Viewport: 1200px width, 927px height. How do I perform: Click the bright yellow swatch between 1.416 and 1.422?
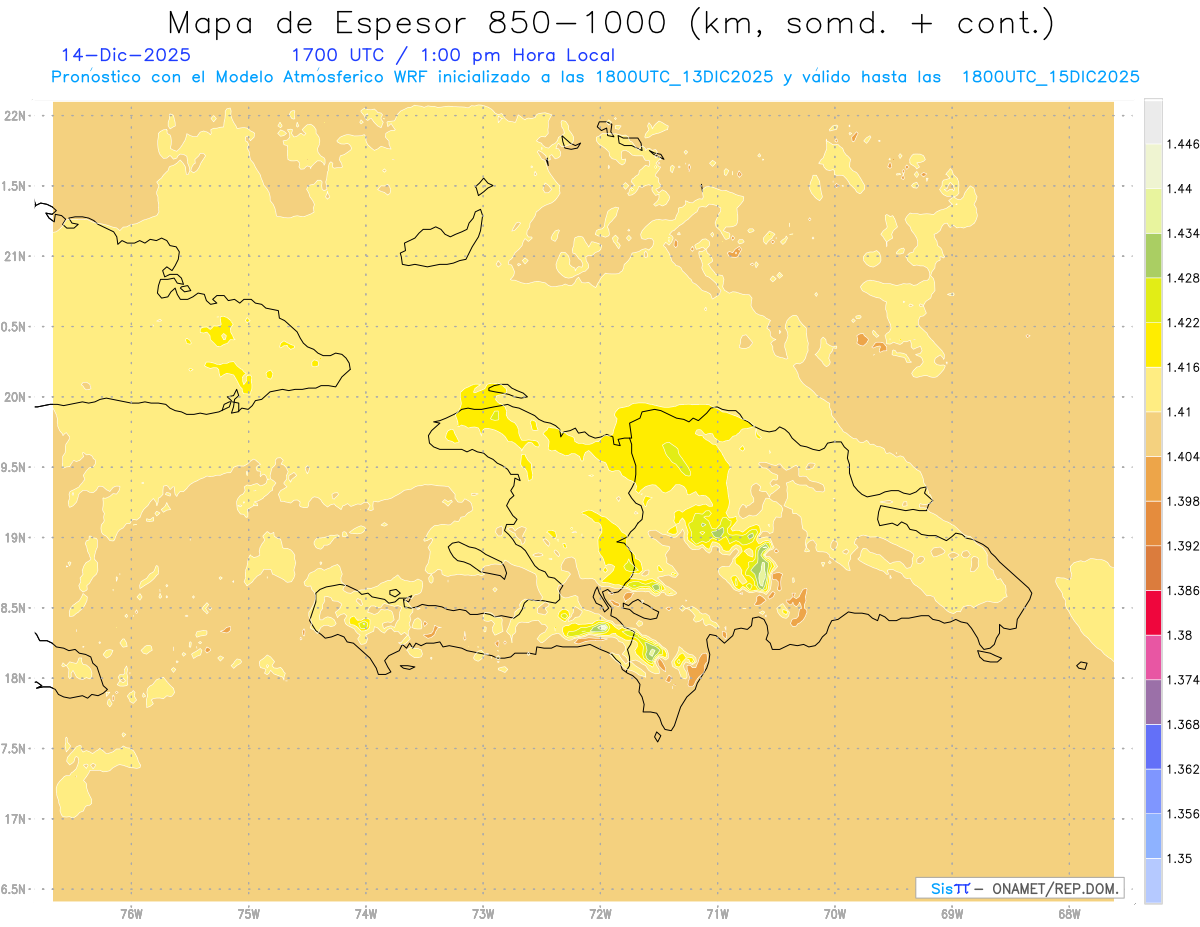[x=1153, y=345]
